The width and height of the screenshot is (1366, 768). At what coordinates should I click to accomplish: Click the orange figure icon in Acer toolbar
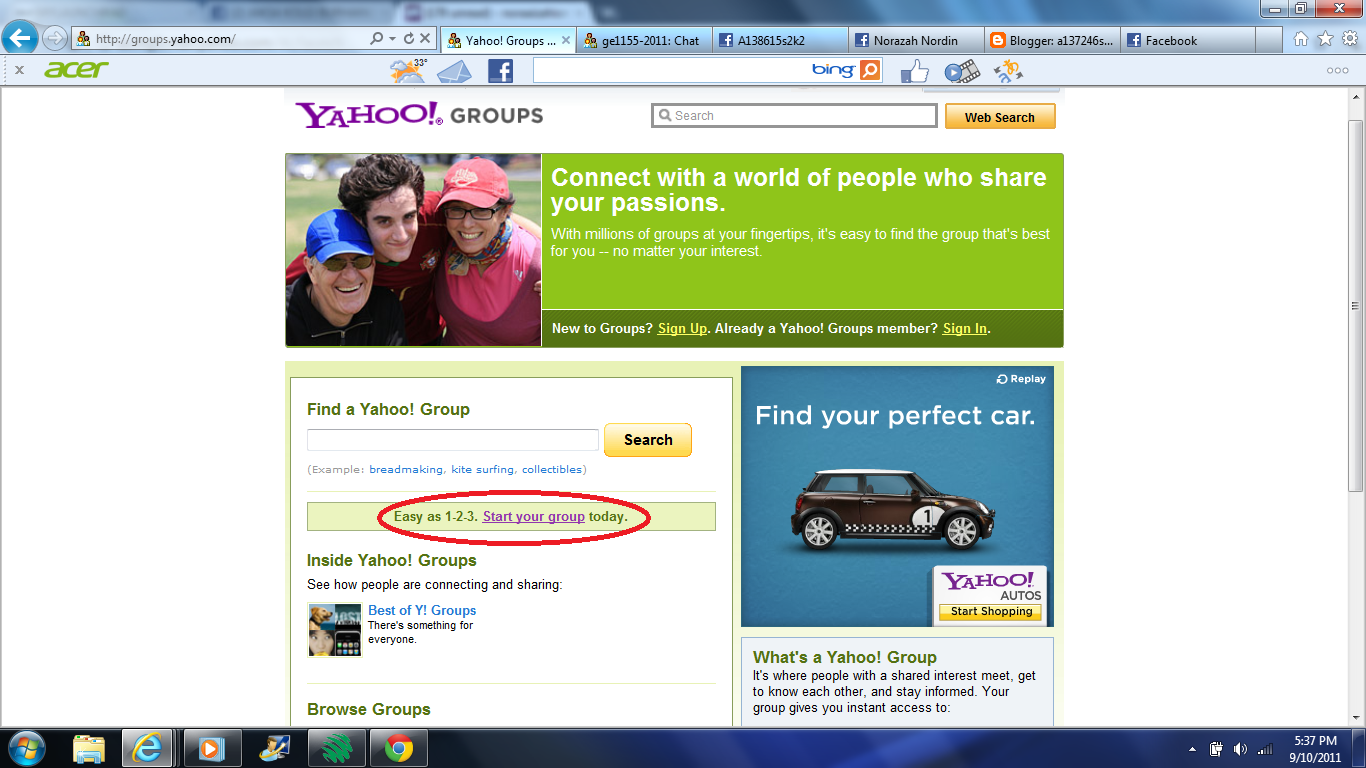tap(1008, 71)
